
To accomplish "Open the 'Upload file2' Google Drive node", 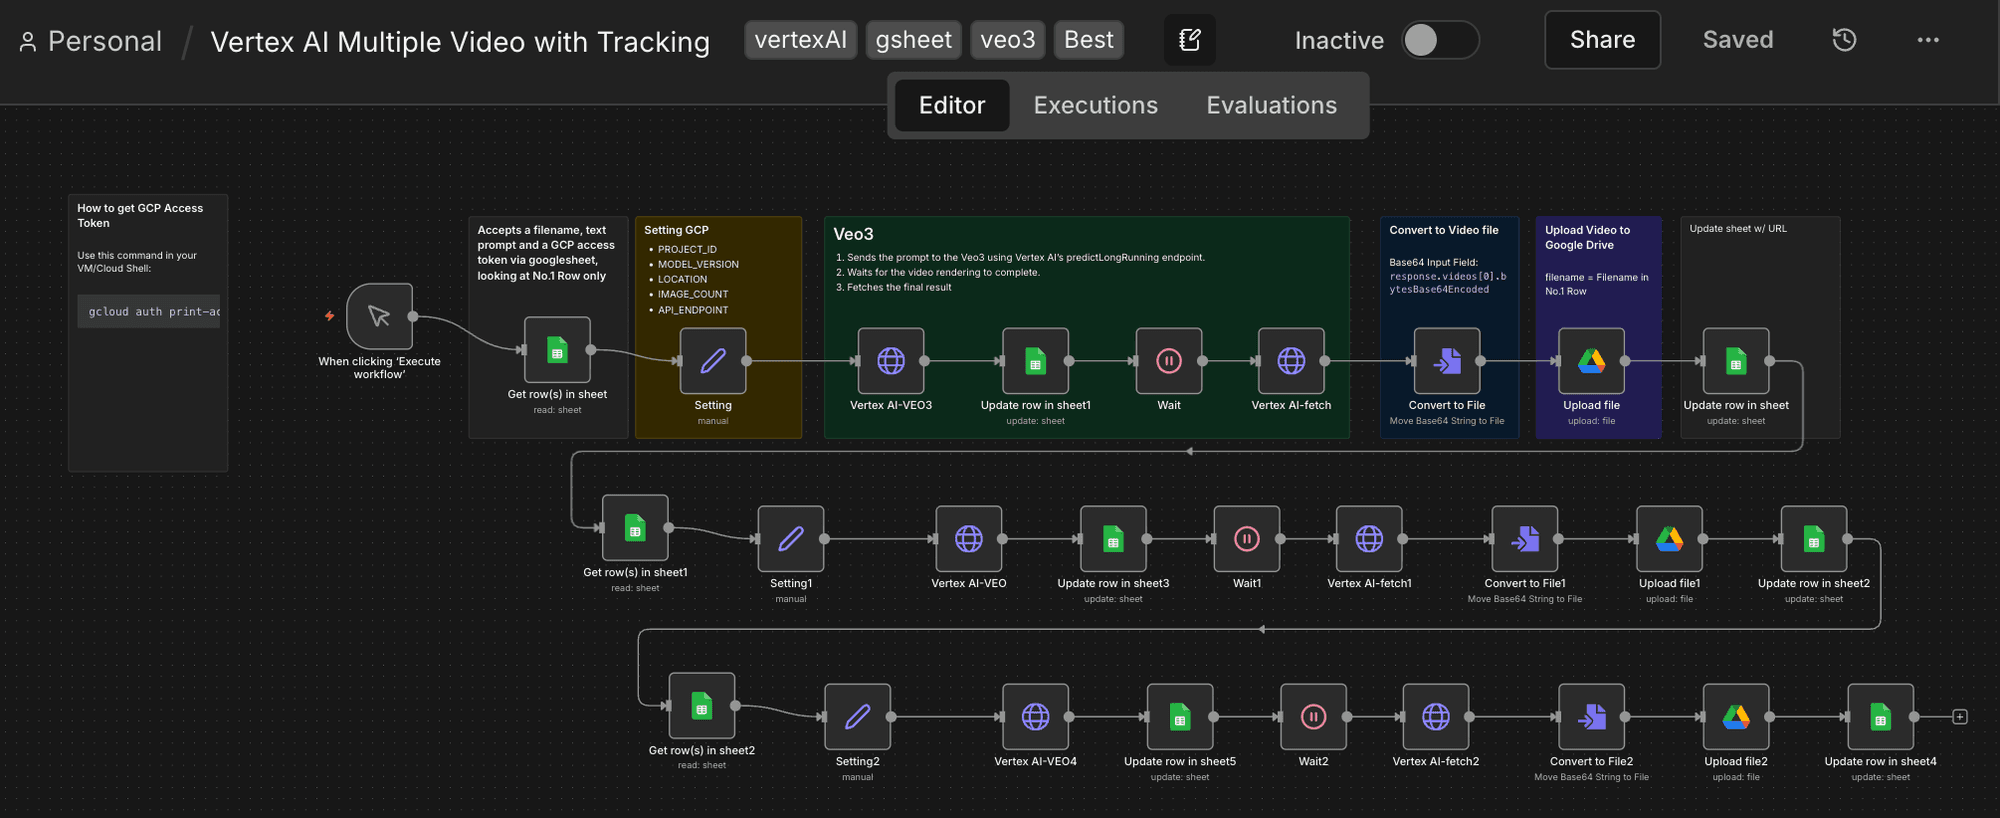I will (x=1735, y=717).
